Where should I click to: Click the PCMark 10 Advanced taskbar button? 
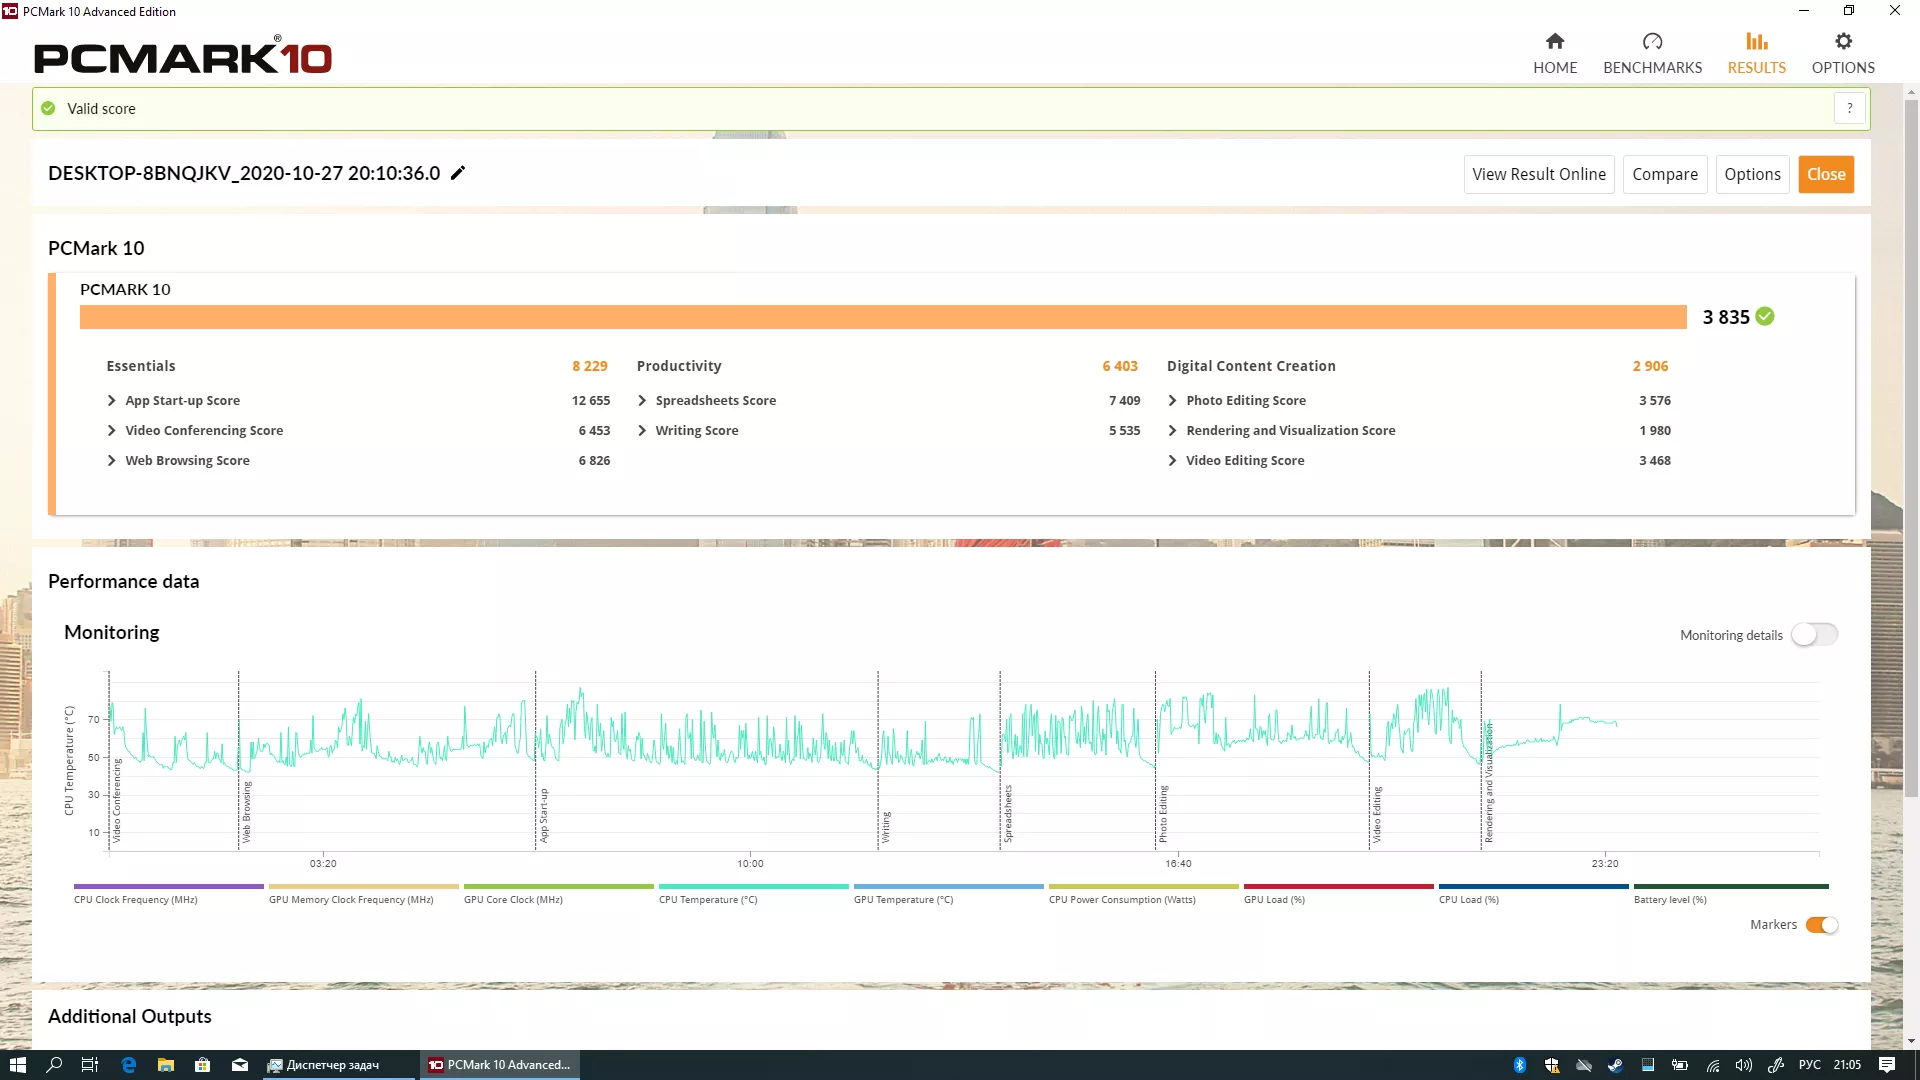[x=499, y=1065]
